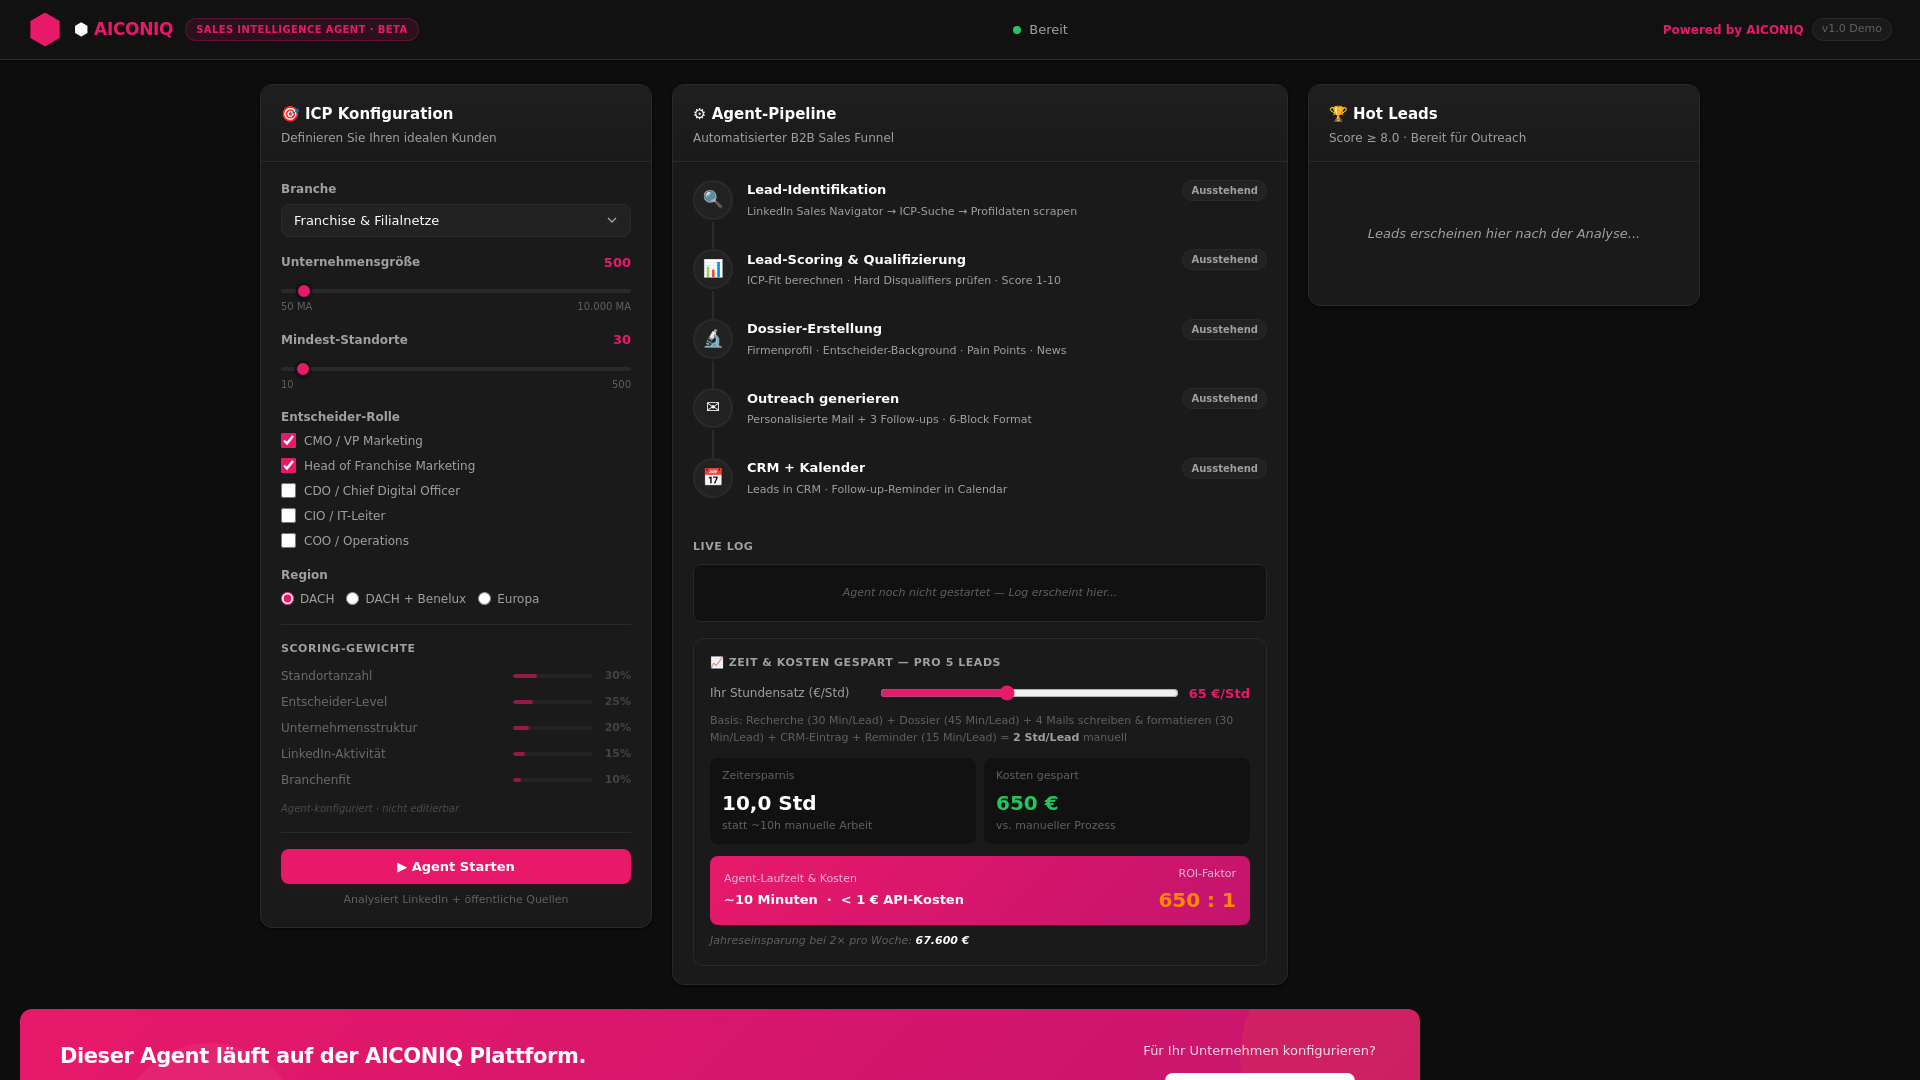
Task: Click the Outreach generieren Ausstehend status badge
Action: (x=1224, y=399)
